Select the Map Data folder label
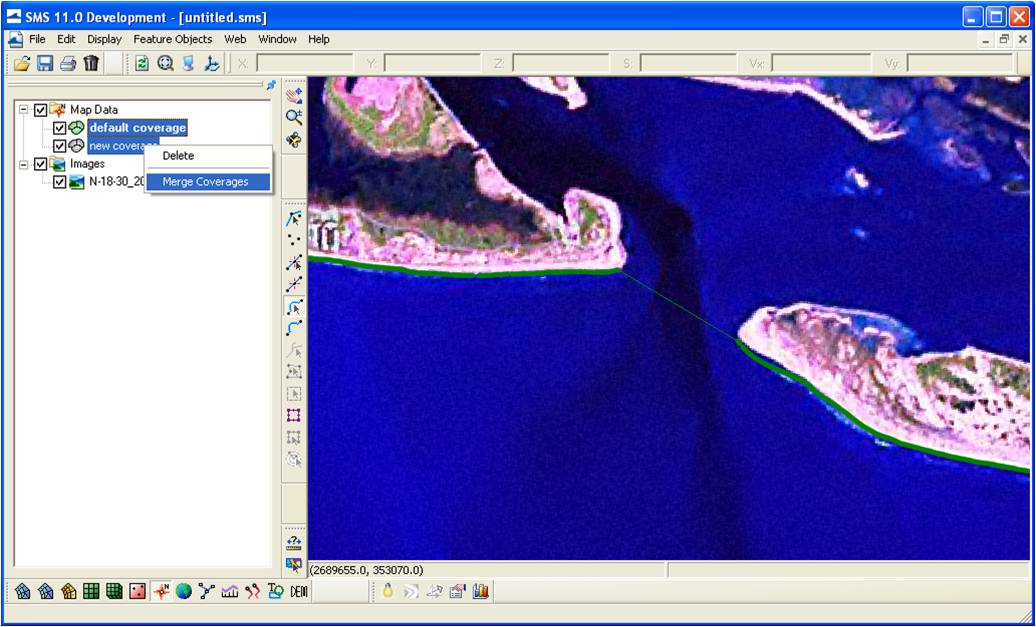 (x=94, y=110)
